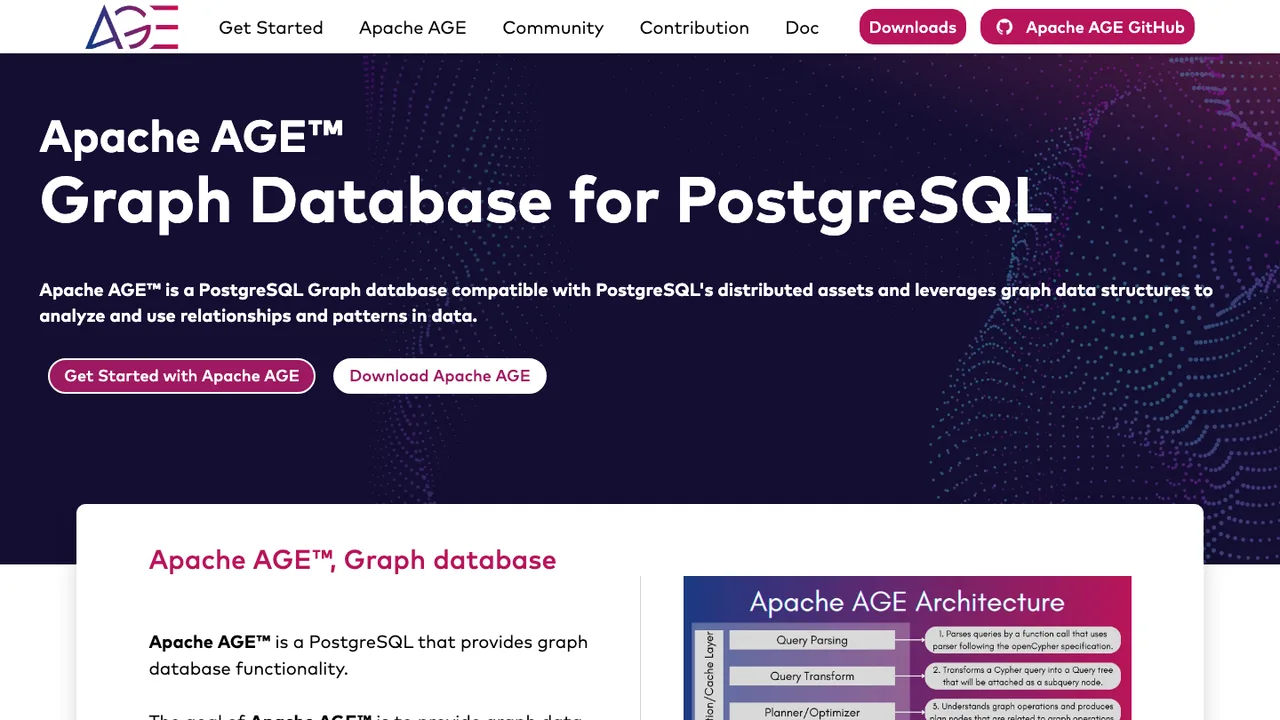Screen dimensions: 1280x720
Task: Open the Community menu
Action: (553, 27)
